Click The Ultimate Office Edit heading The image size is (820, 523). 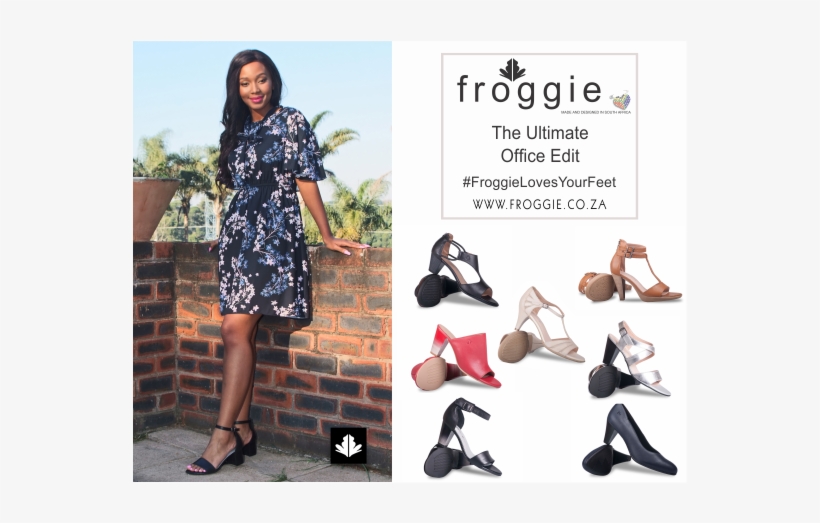click(x=540, y=144)
